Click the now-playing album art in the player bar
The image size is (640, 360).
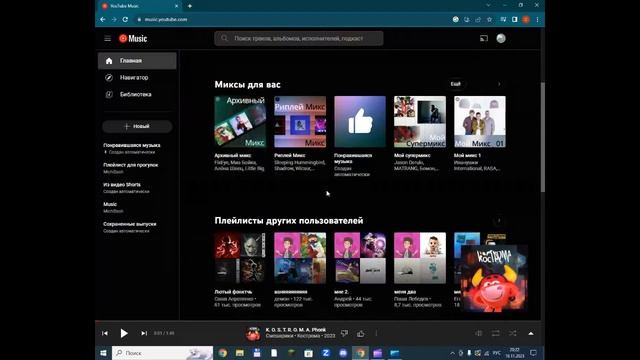[253, 333]
